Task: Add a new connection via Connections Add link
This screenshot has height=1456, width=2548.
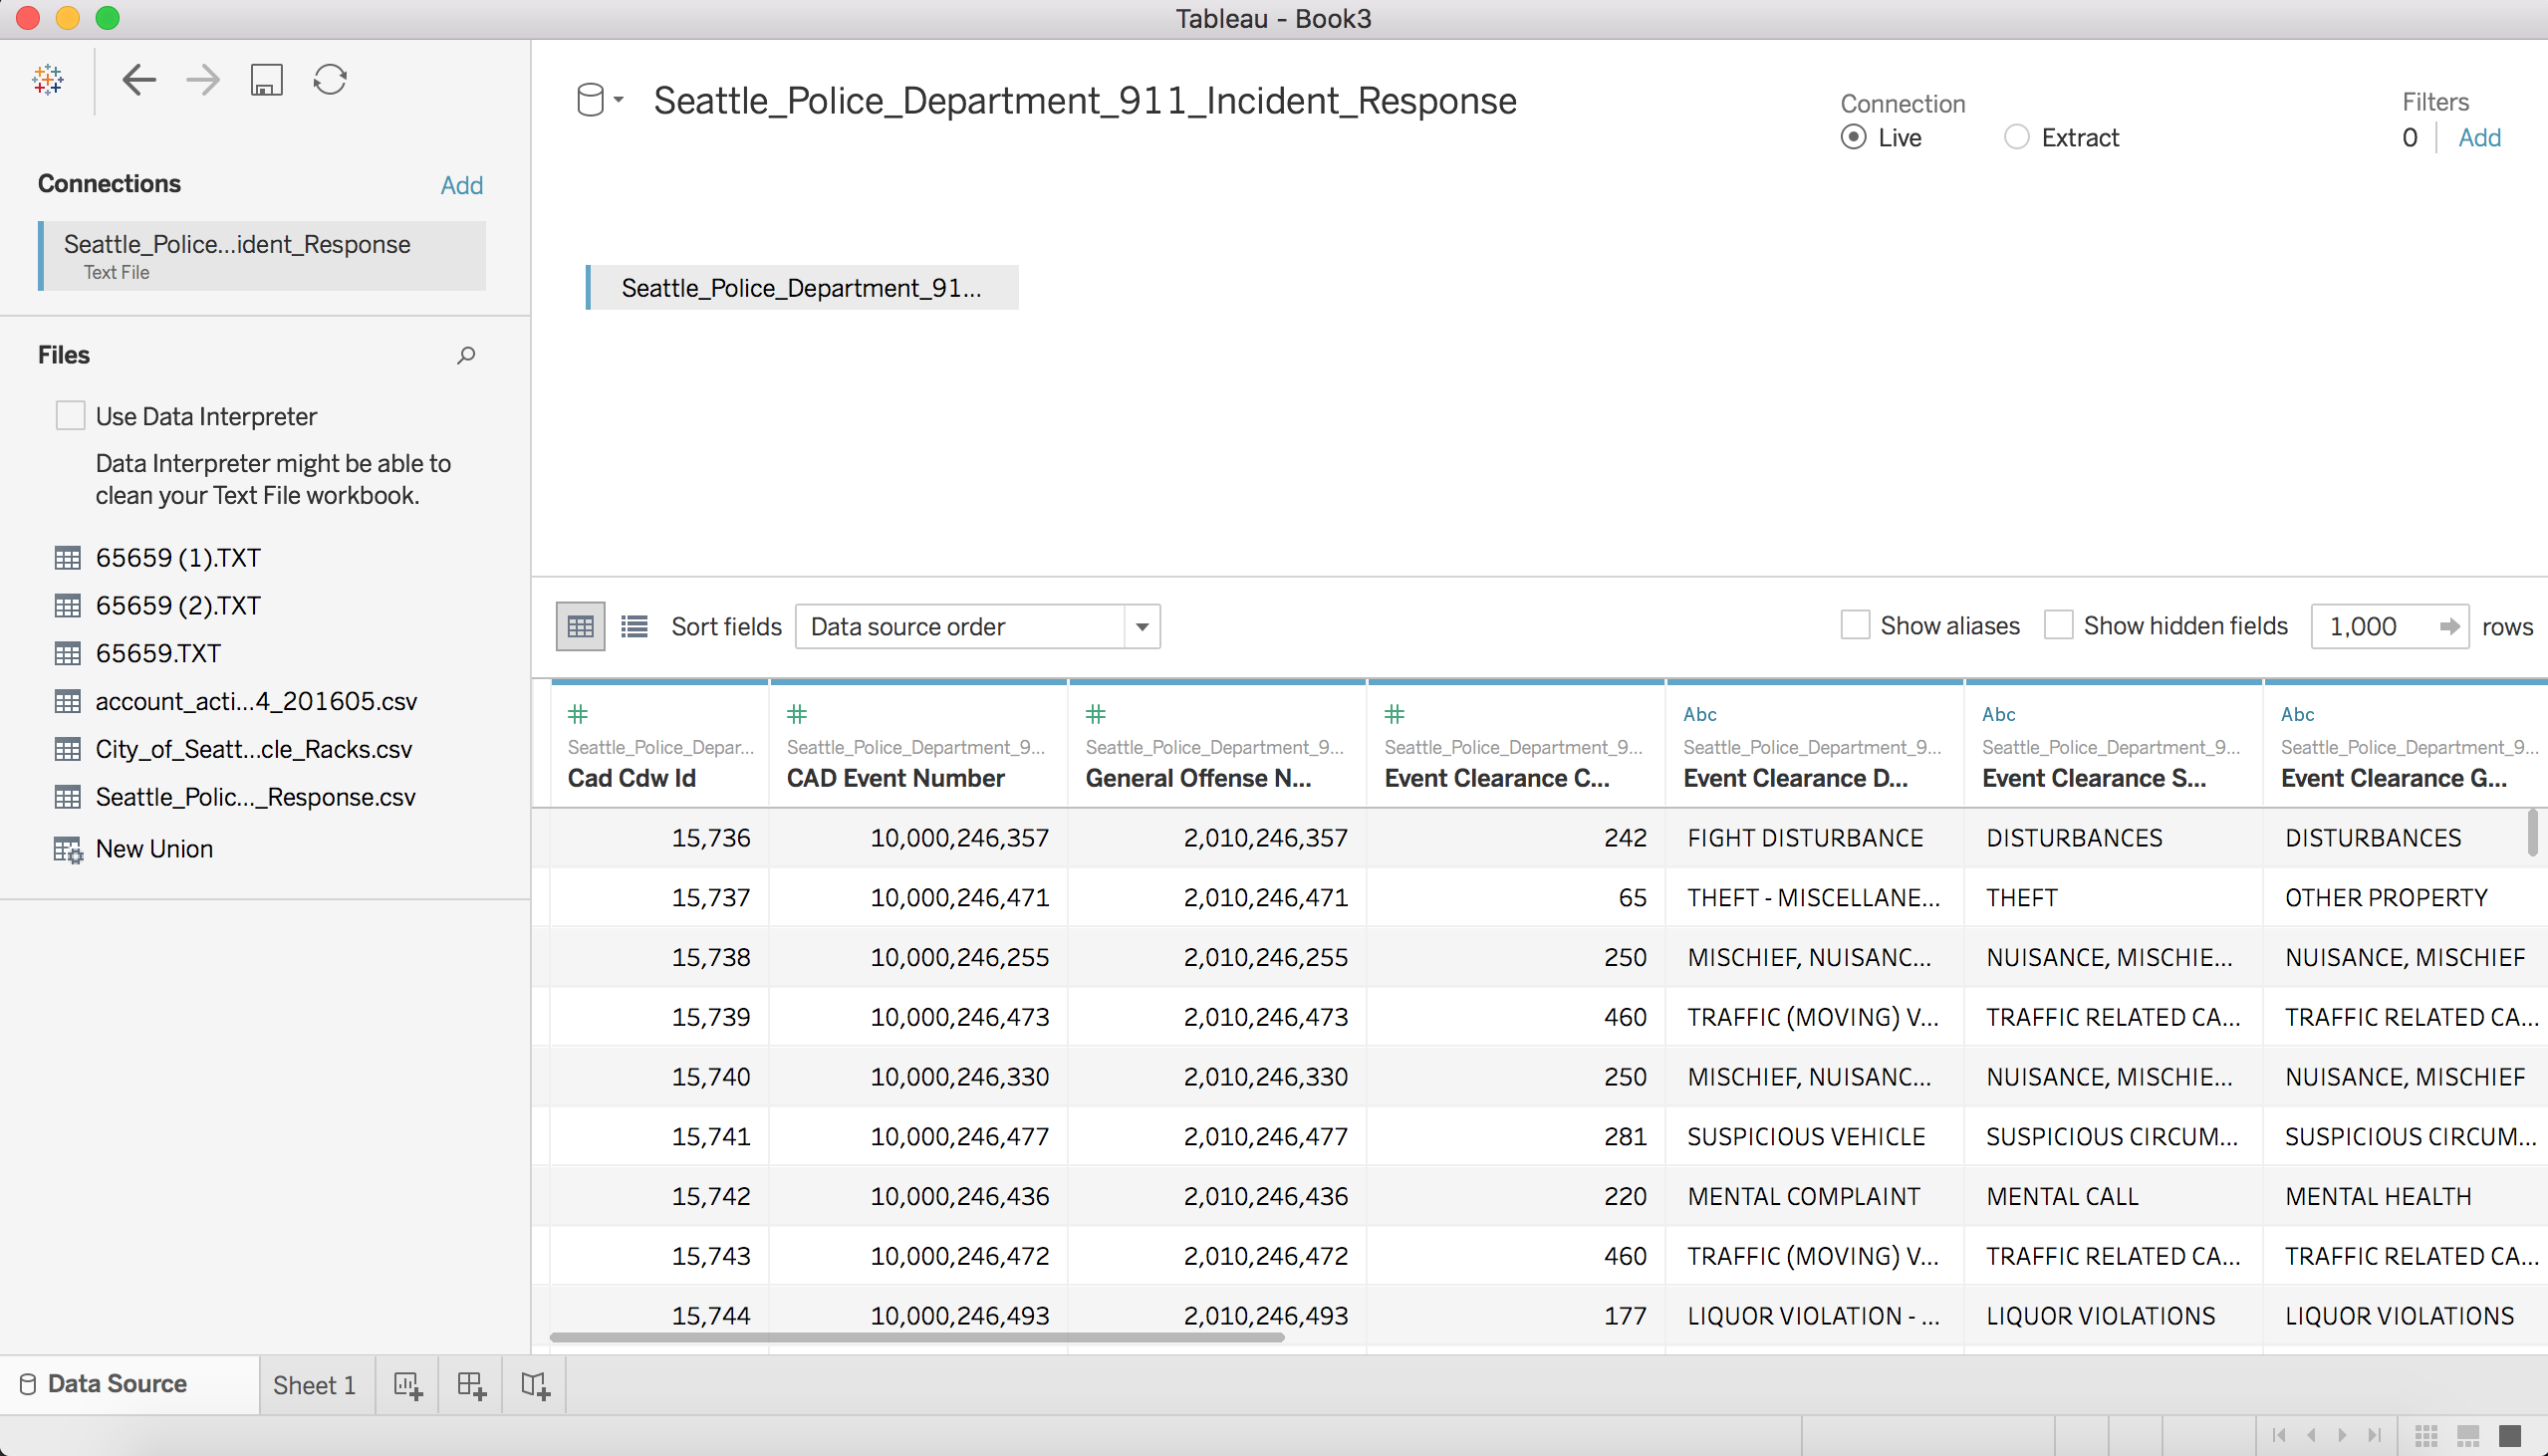Action: tap(461, 185)
